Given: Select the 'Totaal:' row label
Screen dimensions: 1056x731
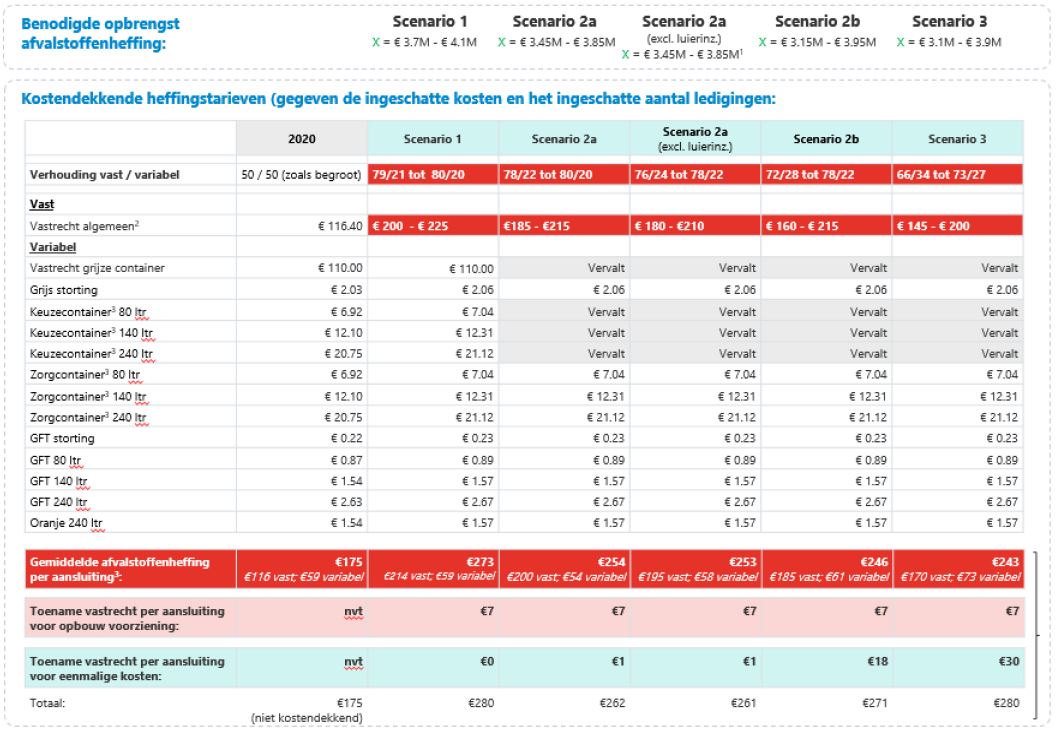Looking at the screenshot, I should [50, 703].
